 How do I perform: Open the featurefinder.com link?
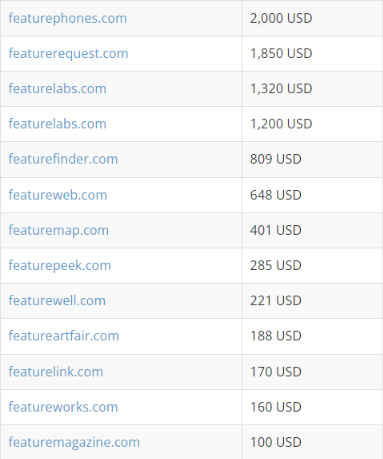[63, 159]
